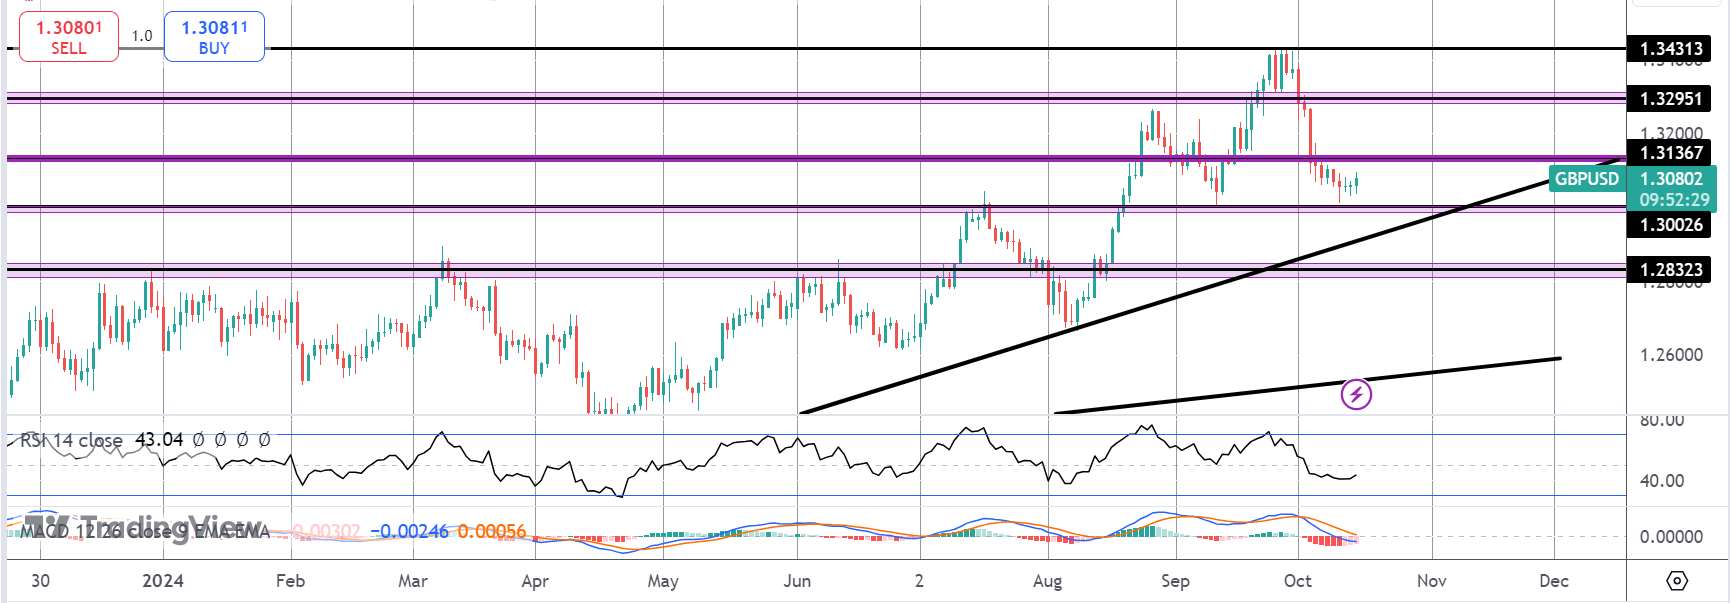The image size is (1730, 603).
Task: Click the Sep label on time axis
Action: tap(1175, 581)
